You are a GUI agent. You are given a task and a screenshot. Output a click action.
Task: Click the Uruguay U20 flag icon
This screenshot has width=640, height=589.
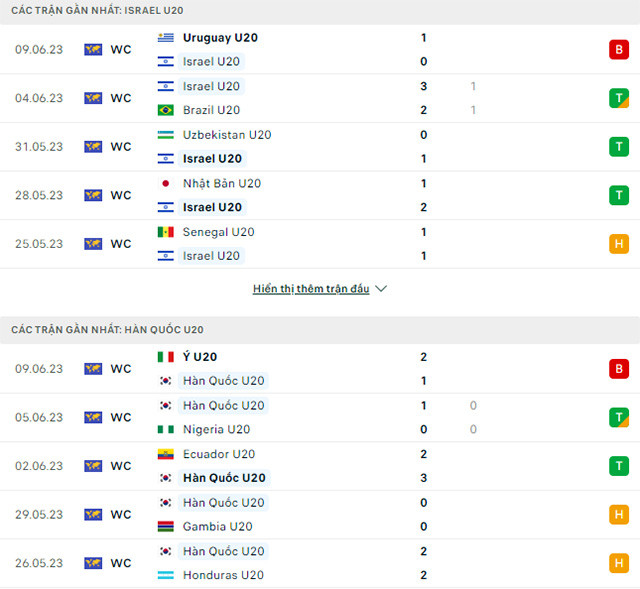(x=165, y=38)
